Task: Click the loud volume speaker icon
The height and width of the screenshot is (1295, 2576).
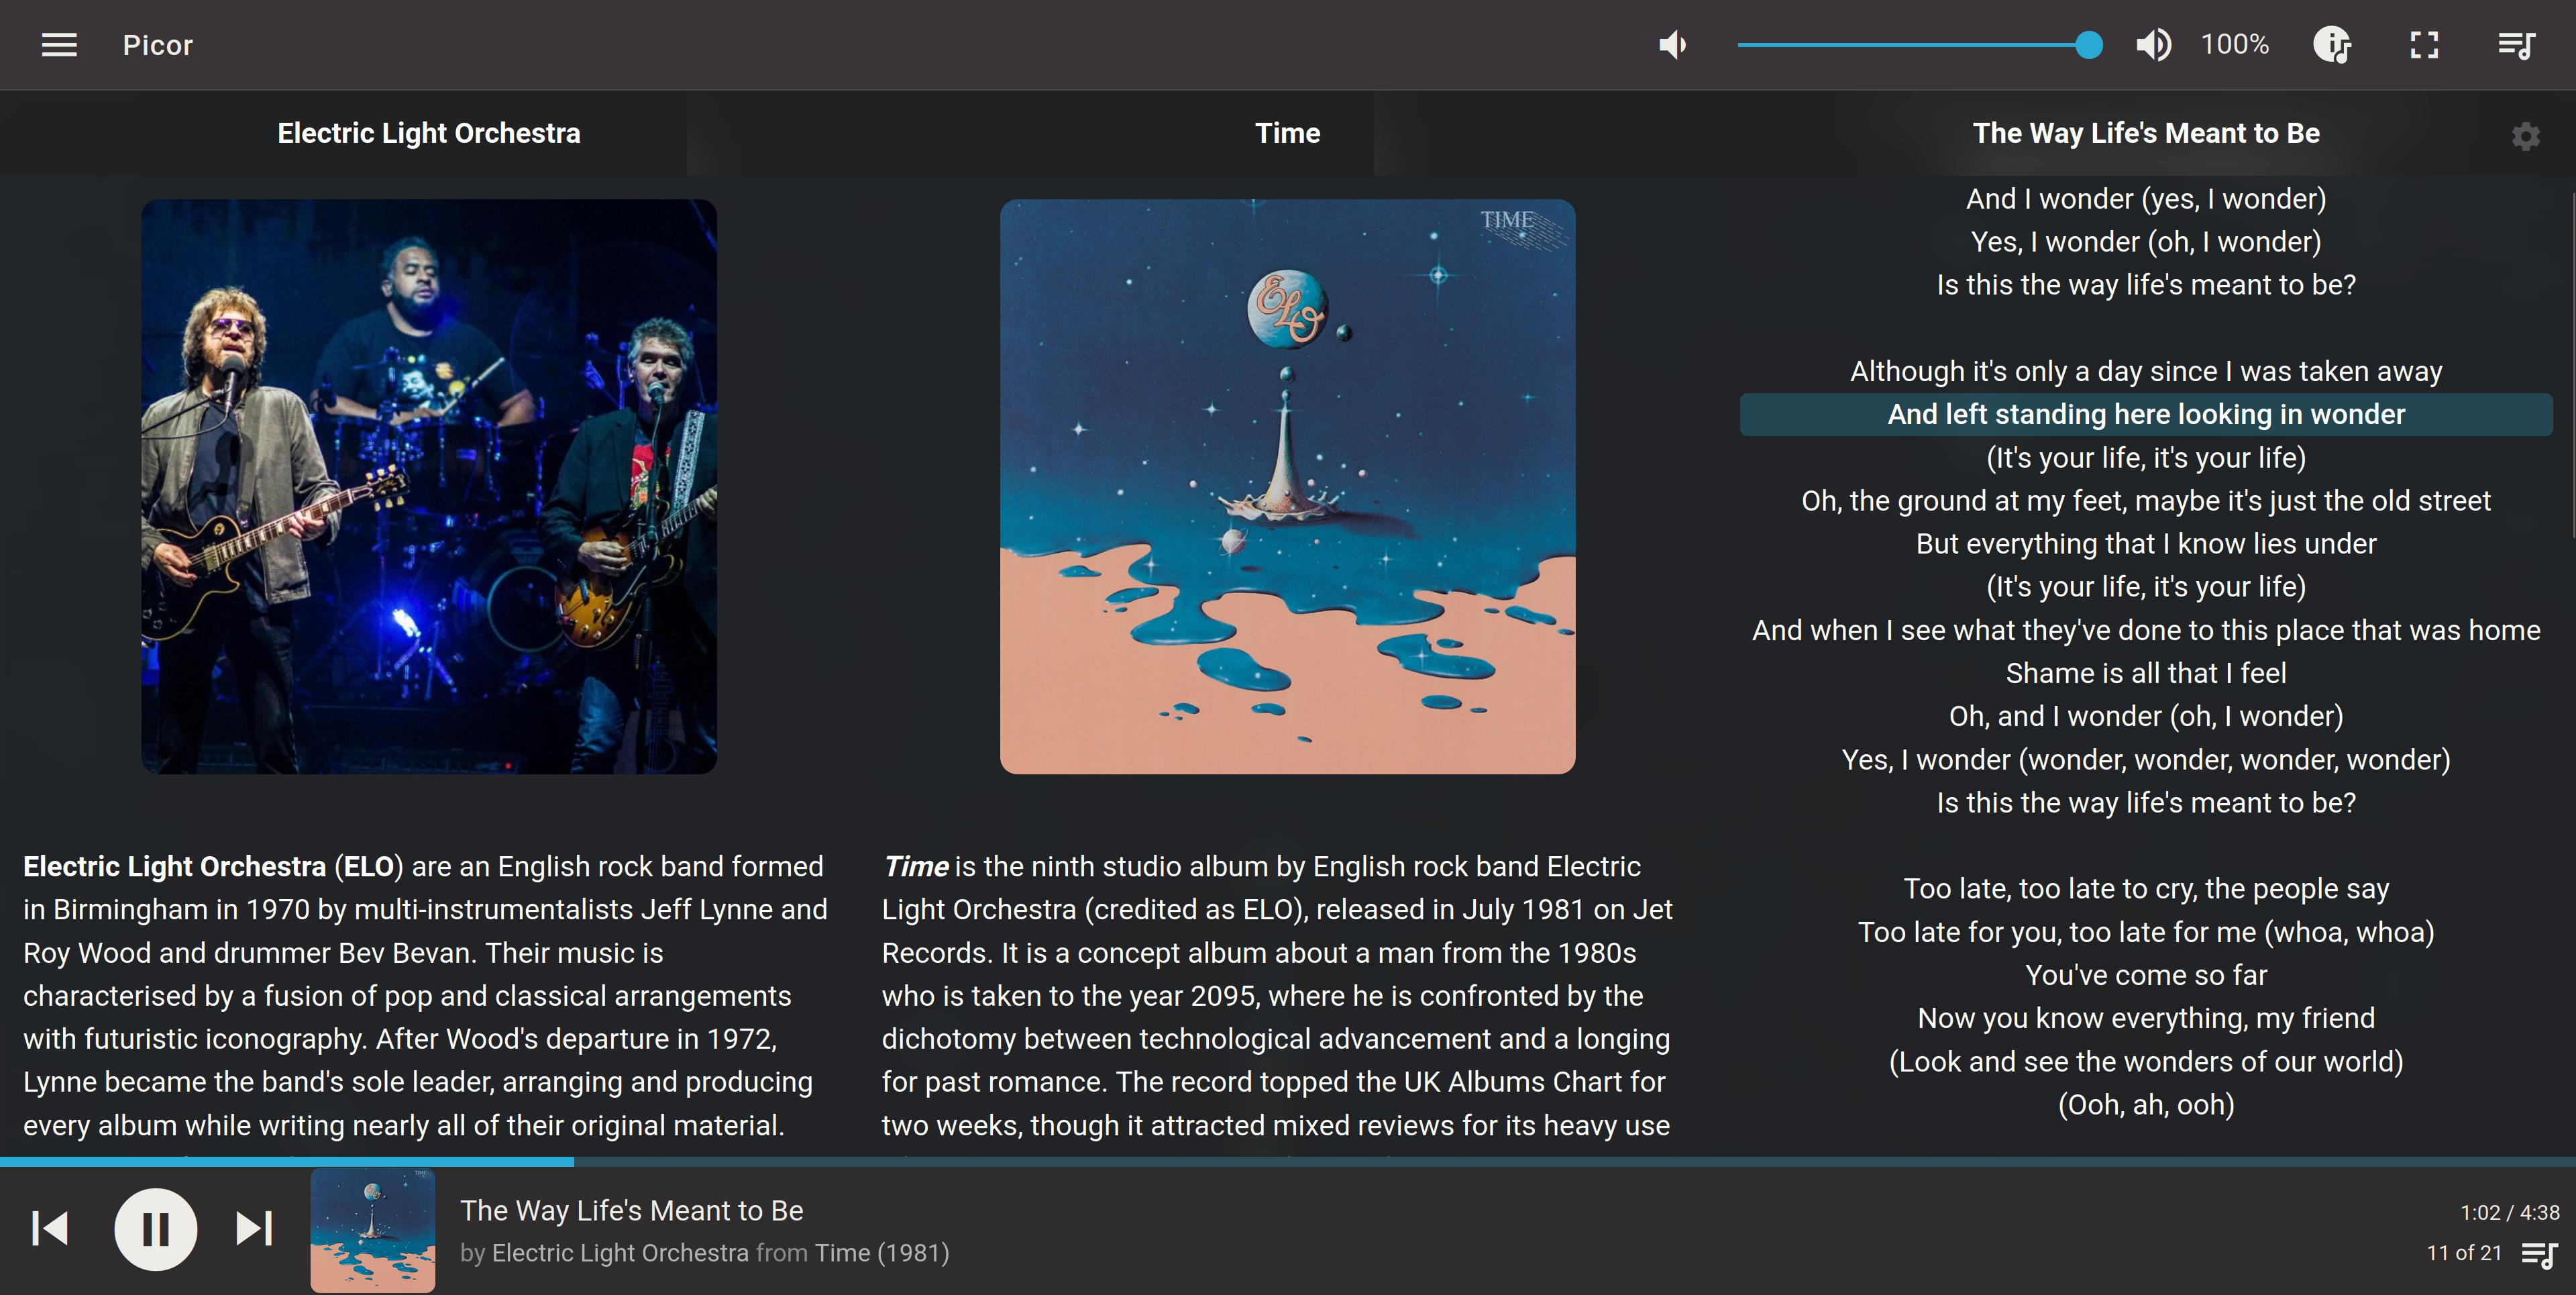Action: pyautogui.click(x=2153, y=45)
